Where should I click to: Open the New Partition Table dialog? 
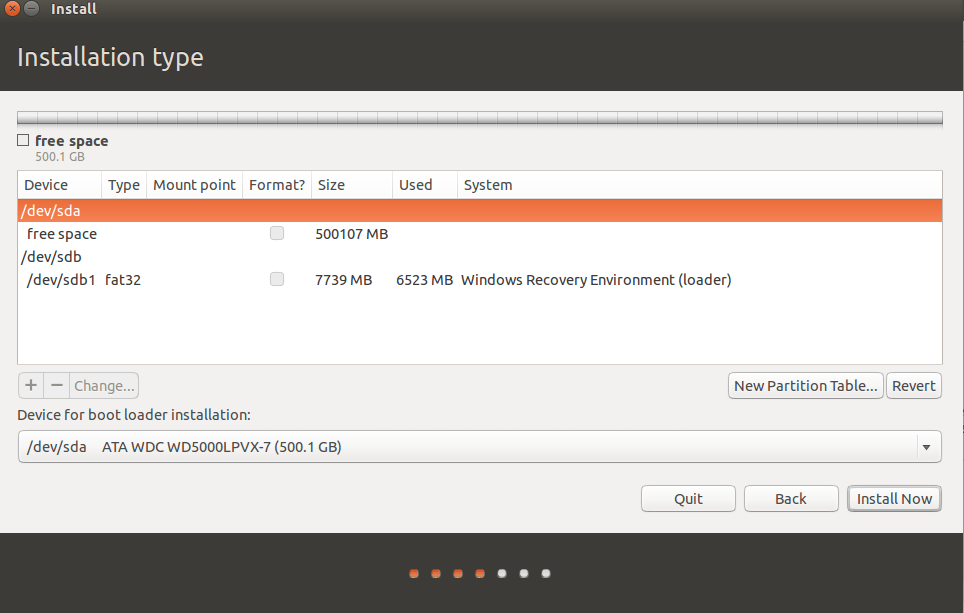pyautogui.click(x=806, y=386)
